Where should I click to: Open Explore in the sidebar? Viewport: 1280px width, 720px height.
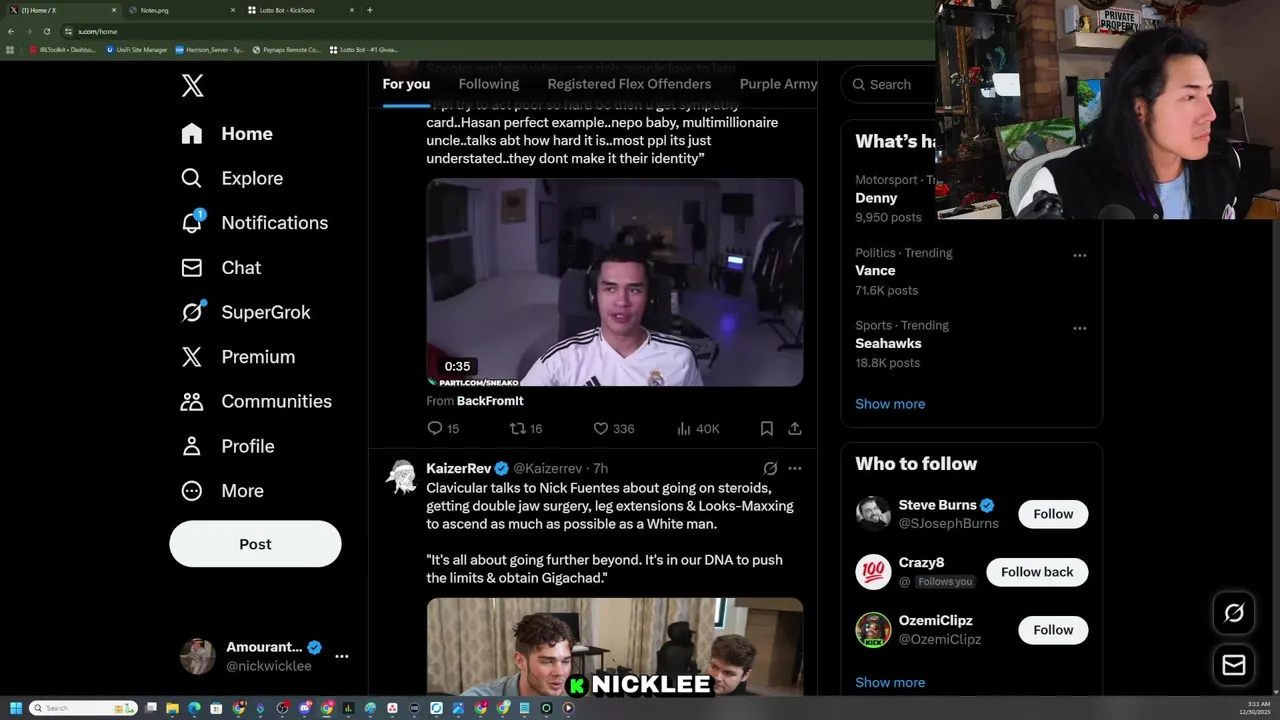coord(232,178)
